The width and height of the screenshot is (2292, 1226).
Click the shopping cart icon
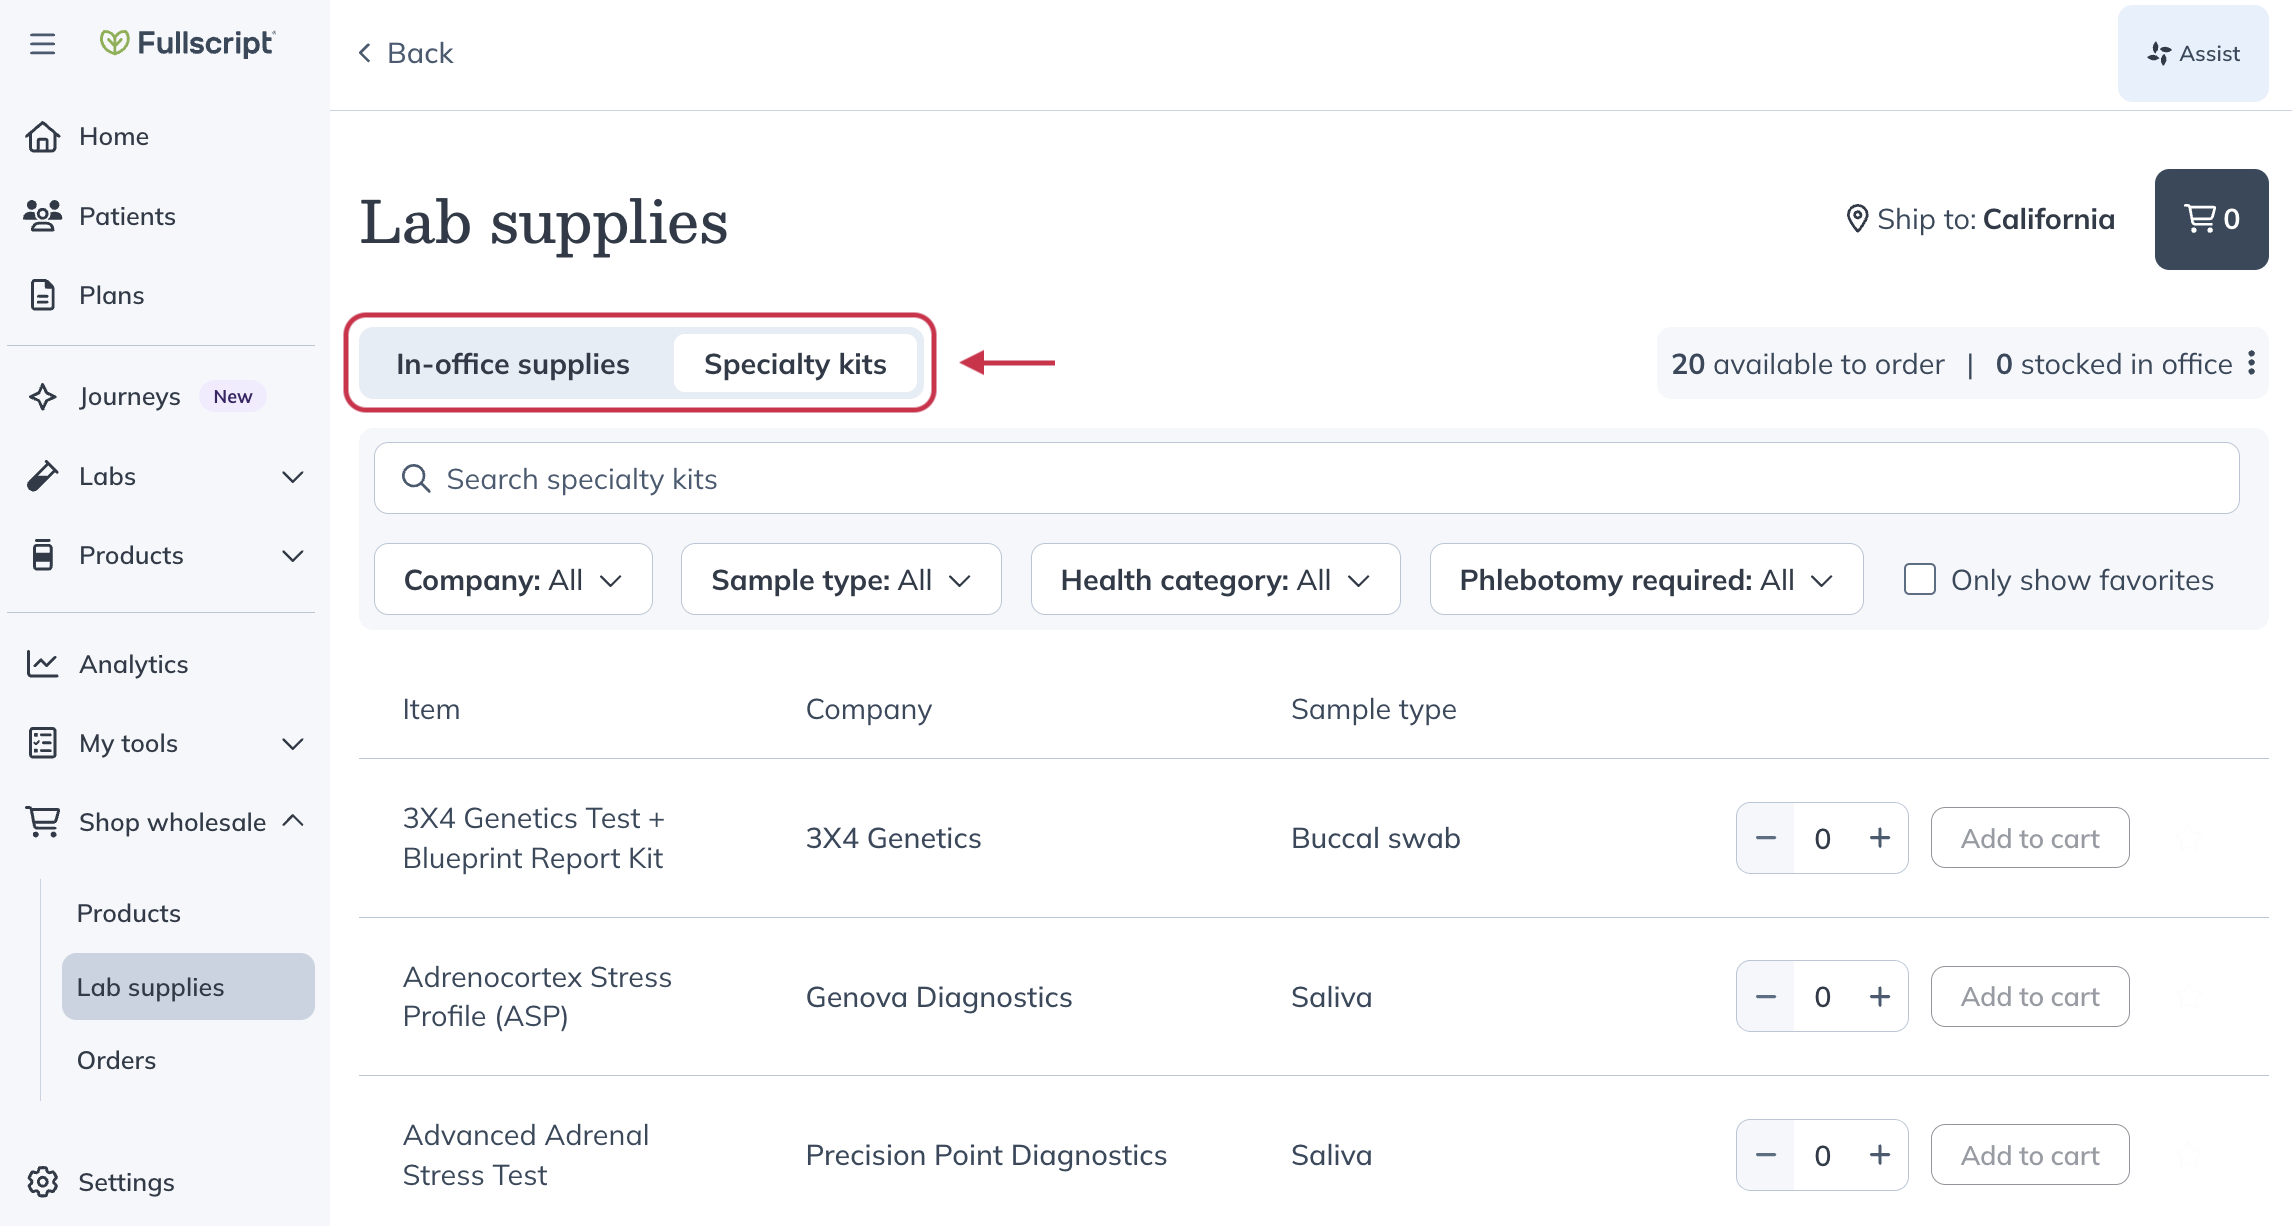[2210, 218]
